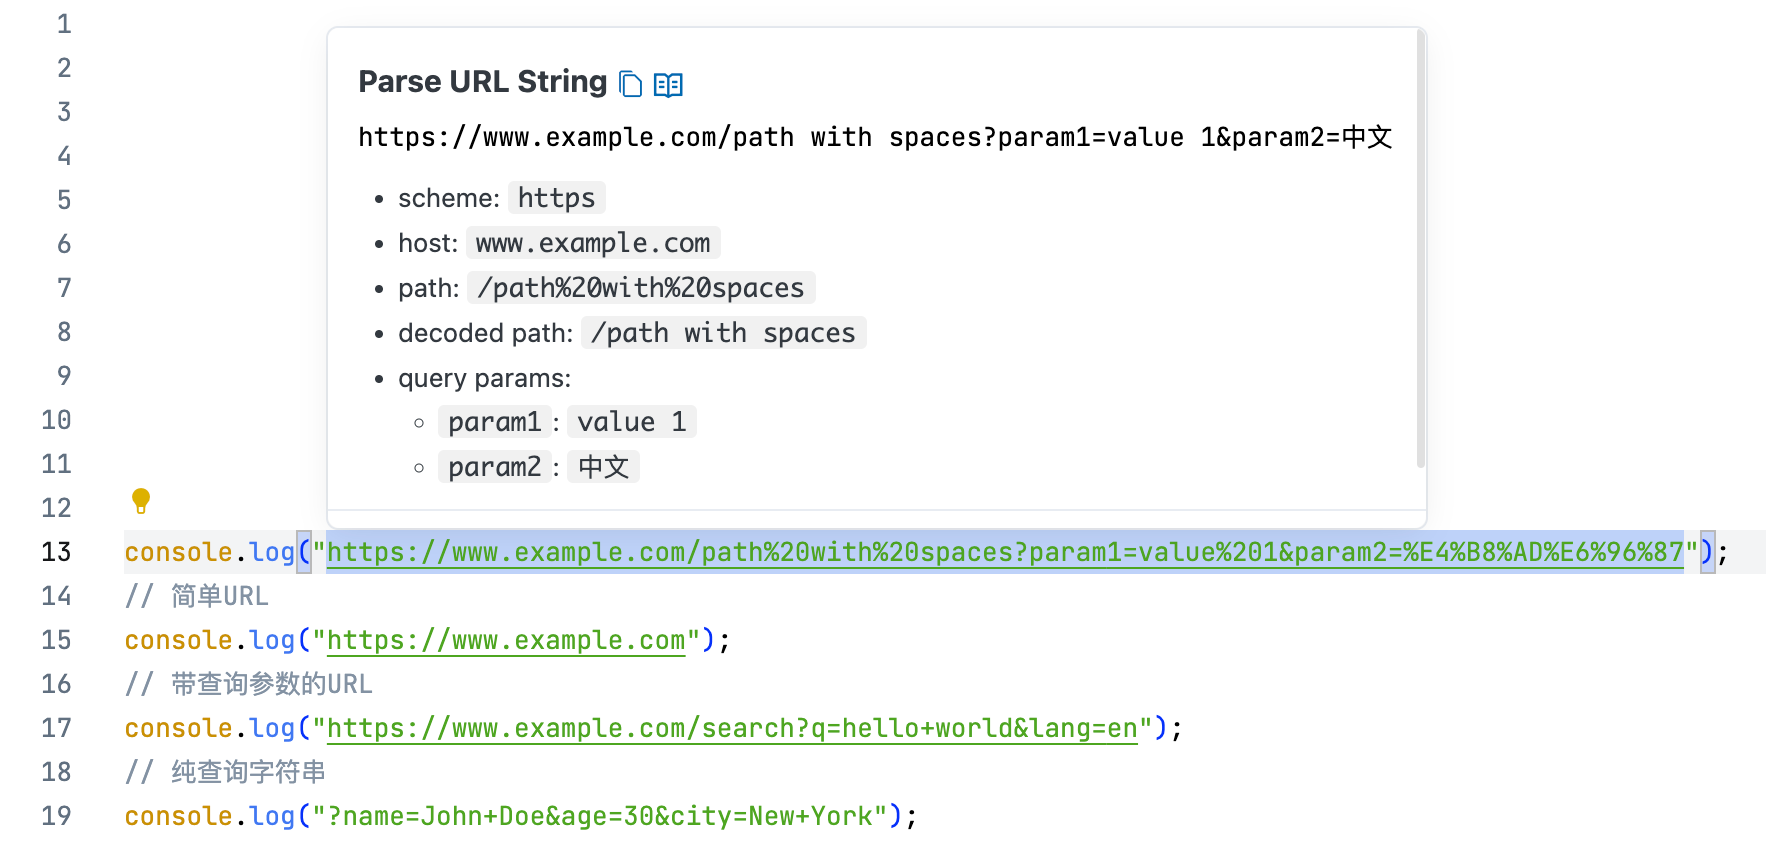Image resolution: width=1766 pixels, height=846 pixels.
Task: Click the param2 key in popup
Action: pos(495,467)
